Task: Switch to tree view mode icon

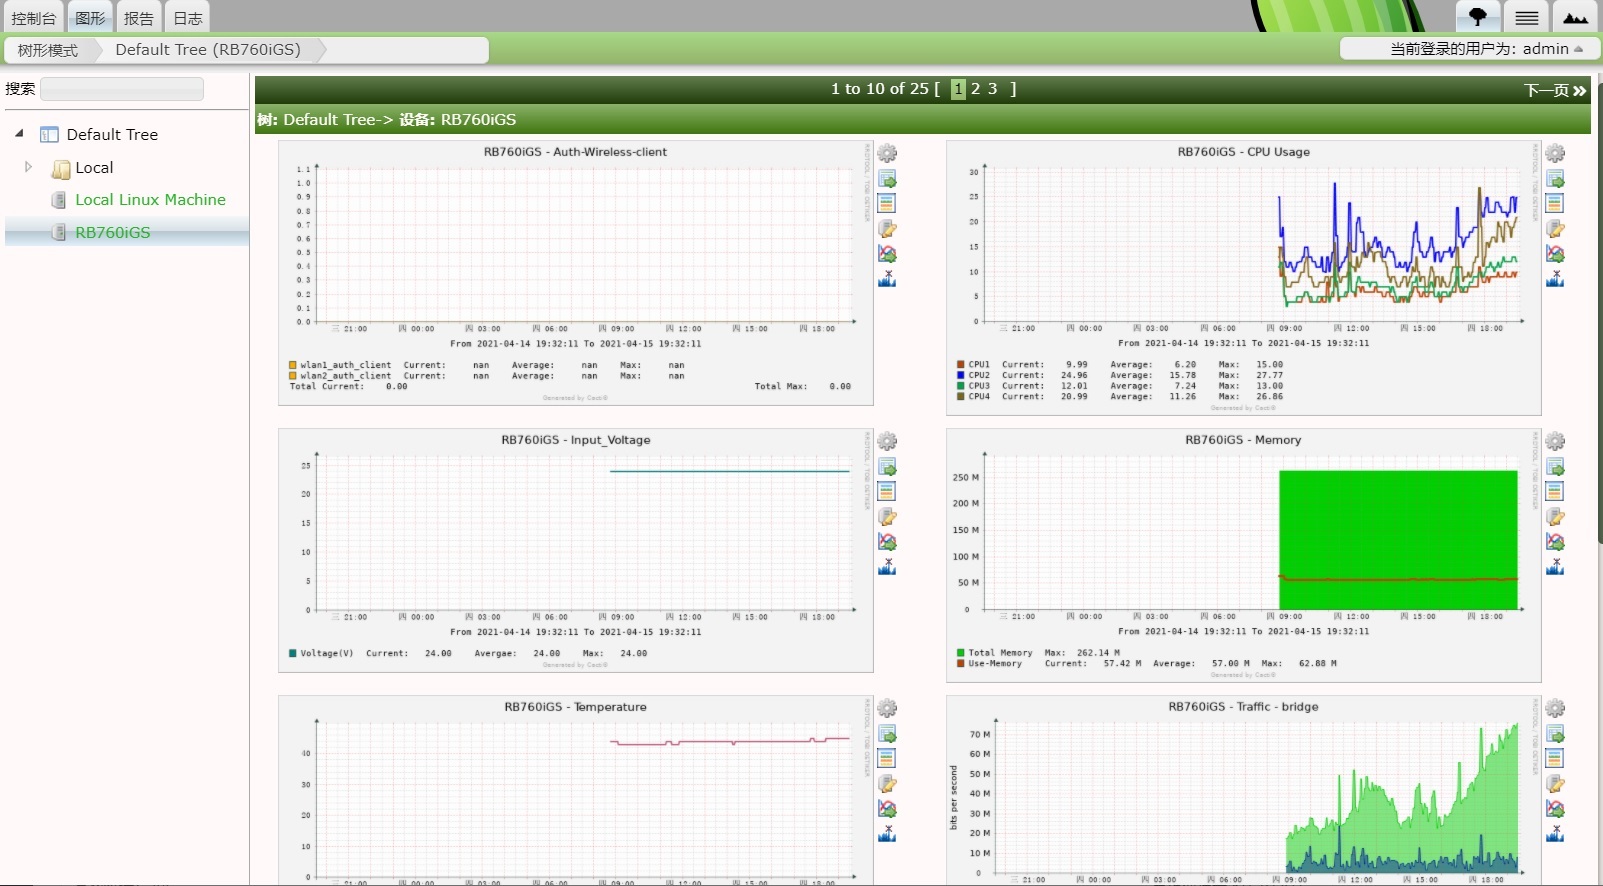Action: (x=1477, y=17)
